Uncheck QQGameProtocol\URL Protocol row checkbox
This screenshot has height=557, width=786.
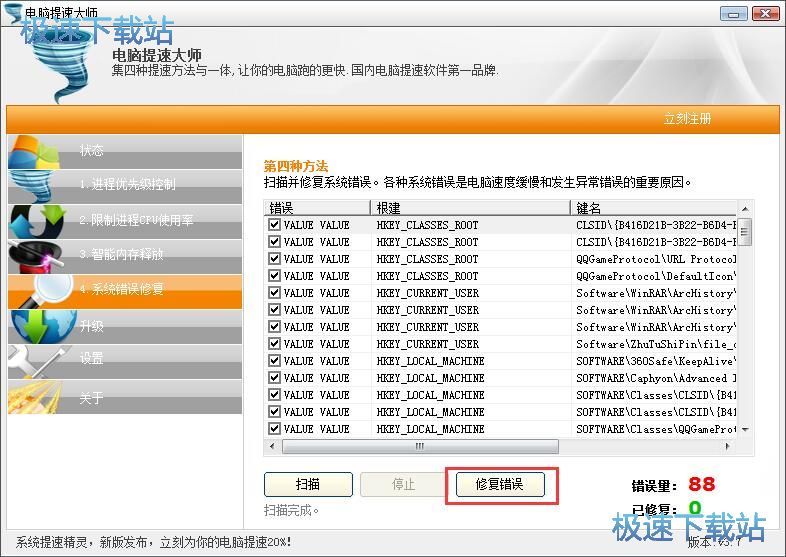[274, 259]
